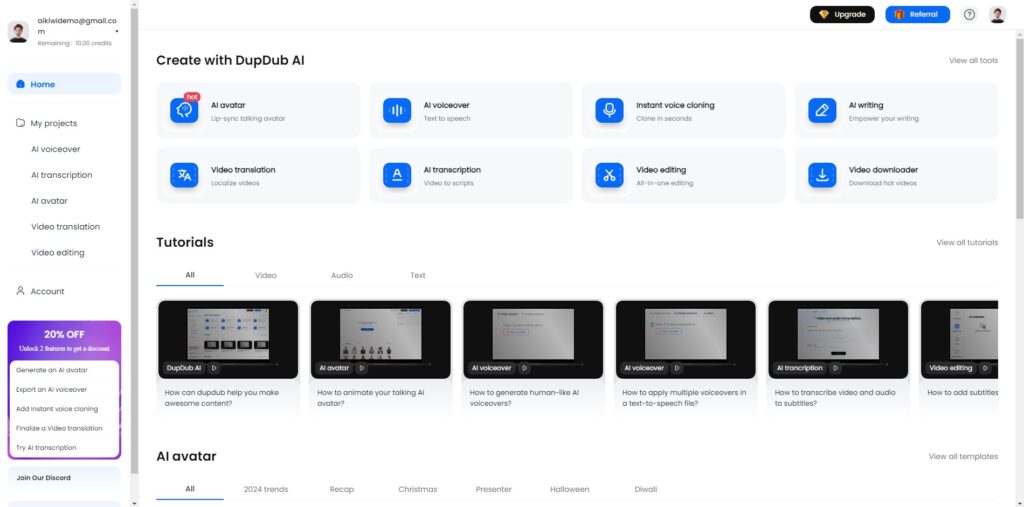1024x507 pixels.
Task: Play the DupDub AI tutorial video
Action: [214, 368]
